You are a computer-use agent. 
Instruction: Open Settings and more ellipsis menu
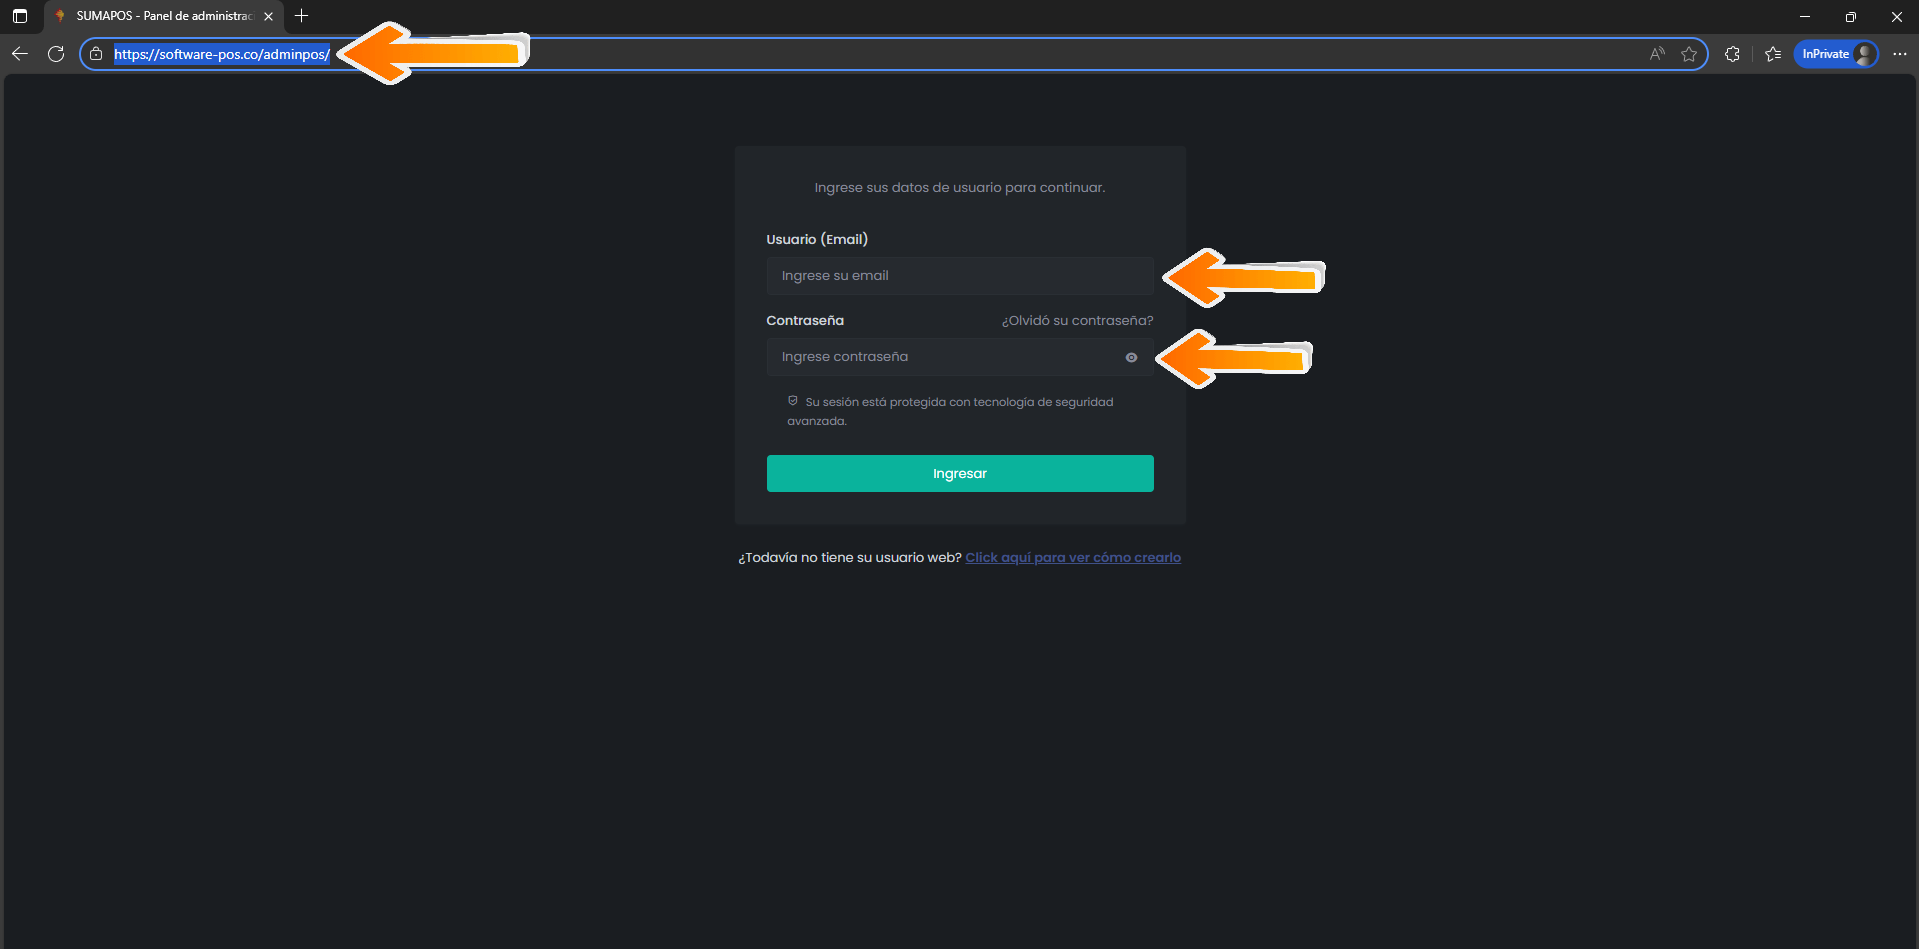coord(1900,54)
